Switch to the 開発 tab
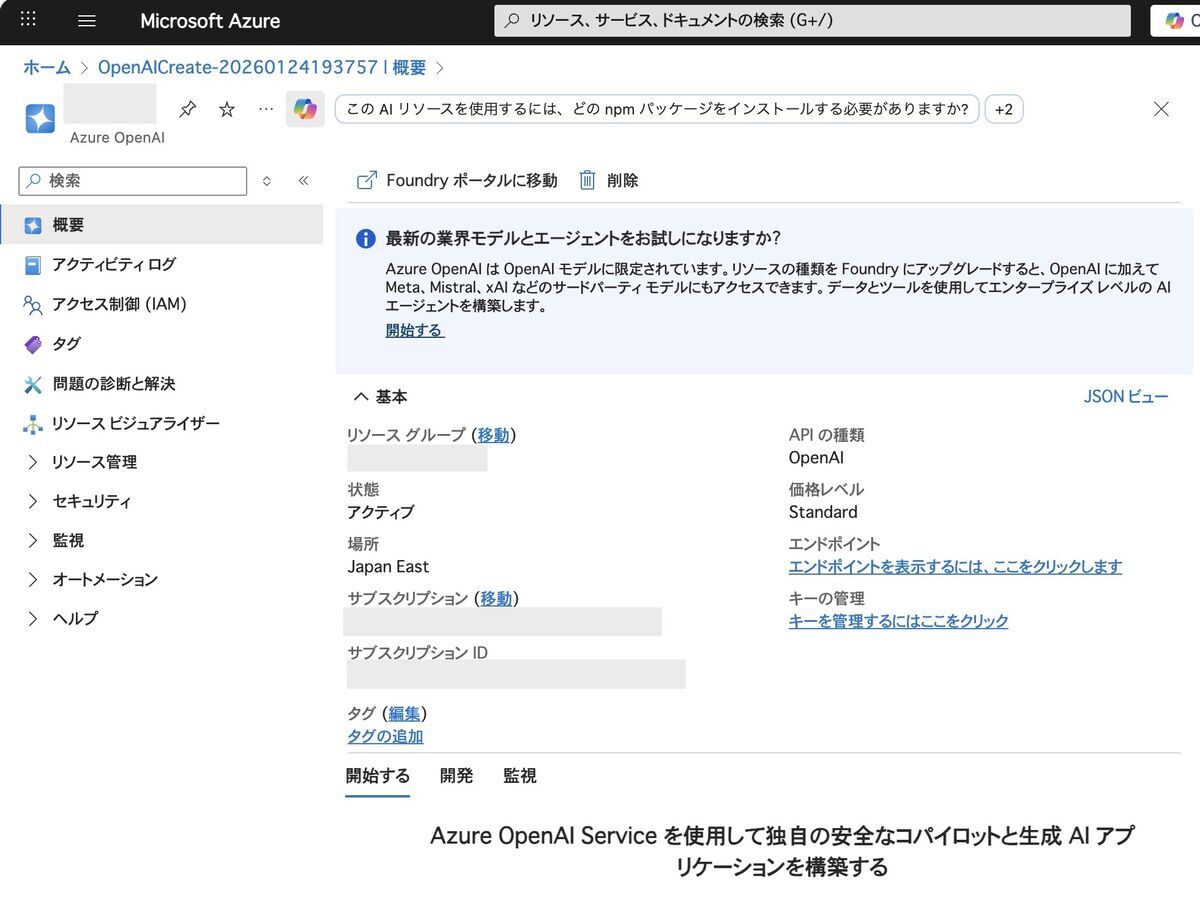This screenshot has width=1200, height=901. 456,776
